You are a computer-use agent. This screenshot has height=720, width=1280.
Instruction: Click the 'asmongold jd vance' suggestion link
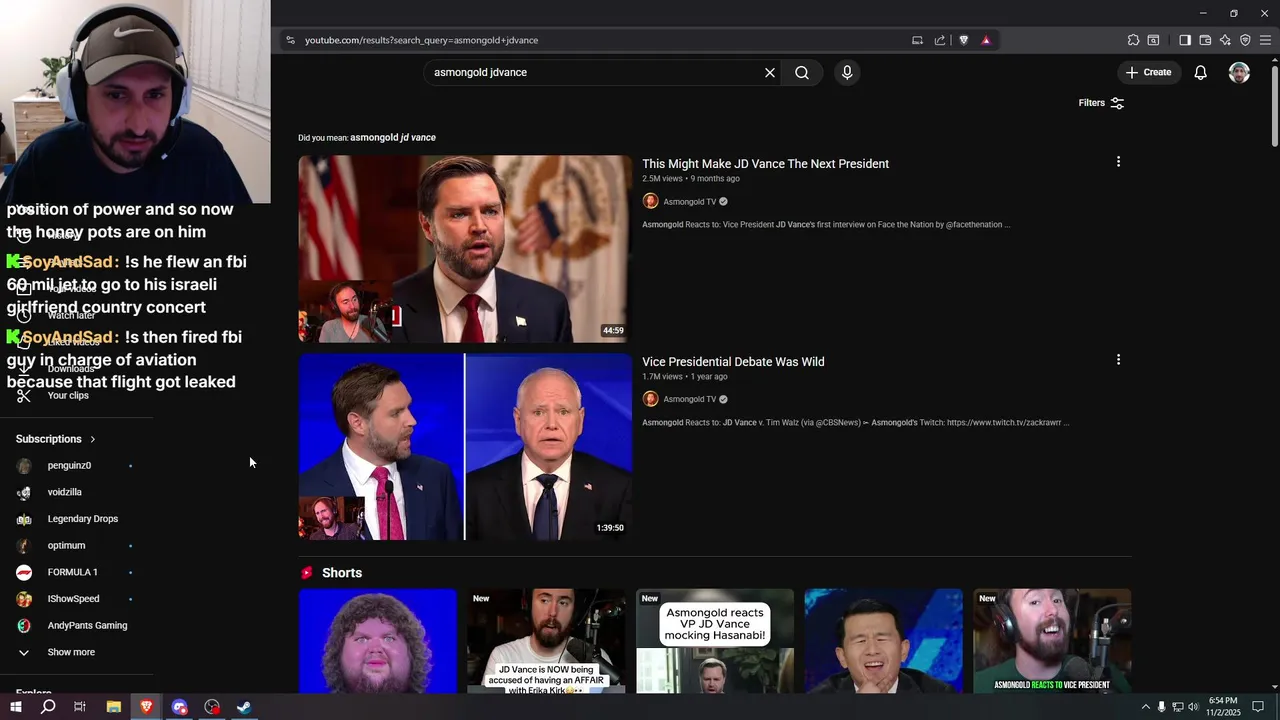(x=393, y=137)
